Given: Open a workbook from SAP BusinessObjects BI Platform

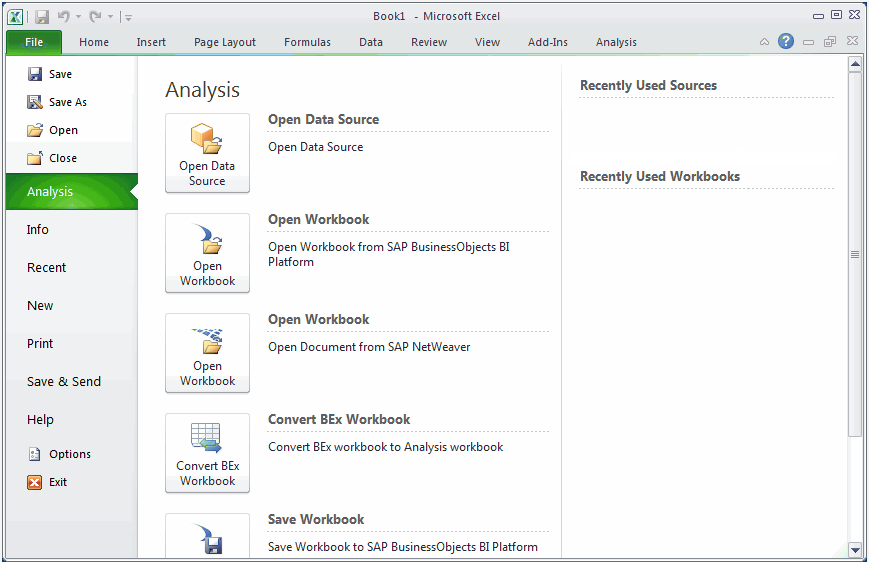Looking at the screenshot, I should coord(207,252).
